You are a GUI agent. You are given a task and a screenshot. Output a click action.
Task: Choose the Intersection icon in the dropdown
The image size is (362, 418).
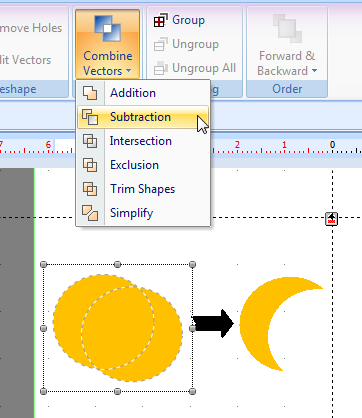point(90,141)
